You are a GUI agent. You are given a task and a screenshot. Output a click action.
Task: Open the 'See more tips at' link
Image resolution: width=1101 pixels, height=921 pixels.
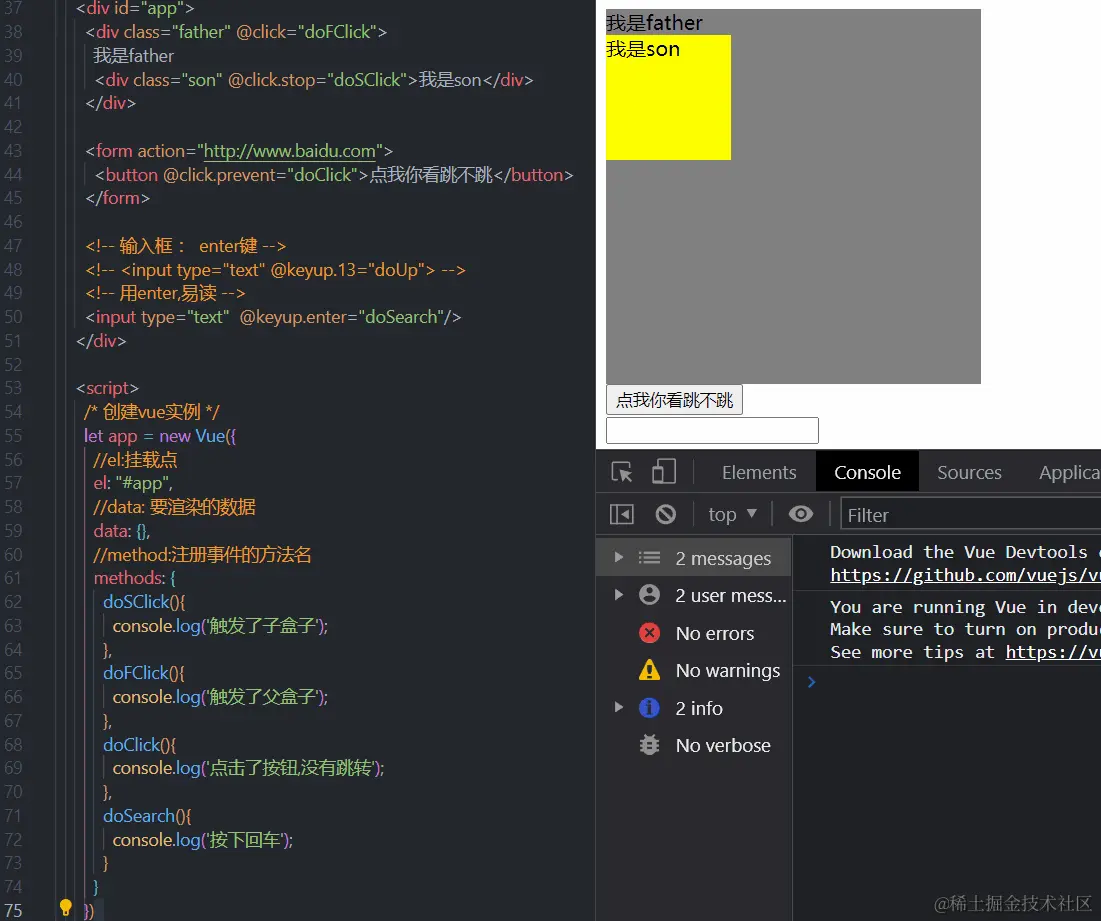click(x=1053, y=652)
